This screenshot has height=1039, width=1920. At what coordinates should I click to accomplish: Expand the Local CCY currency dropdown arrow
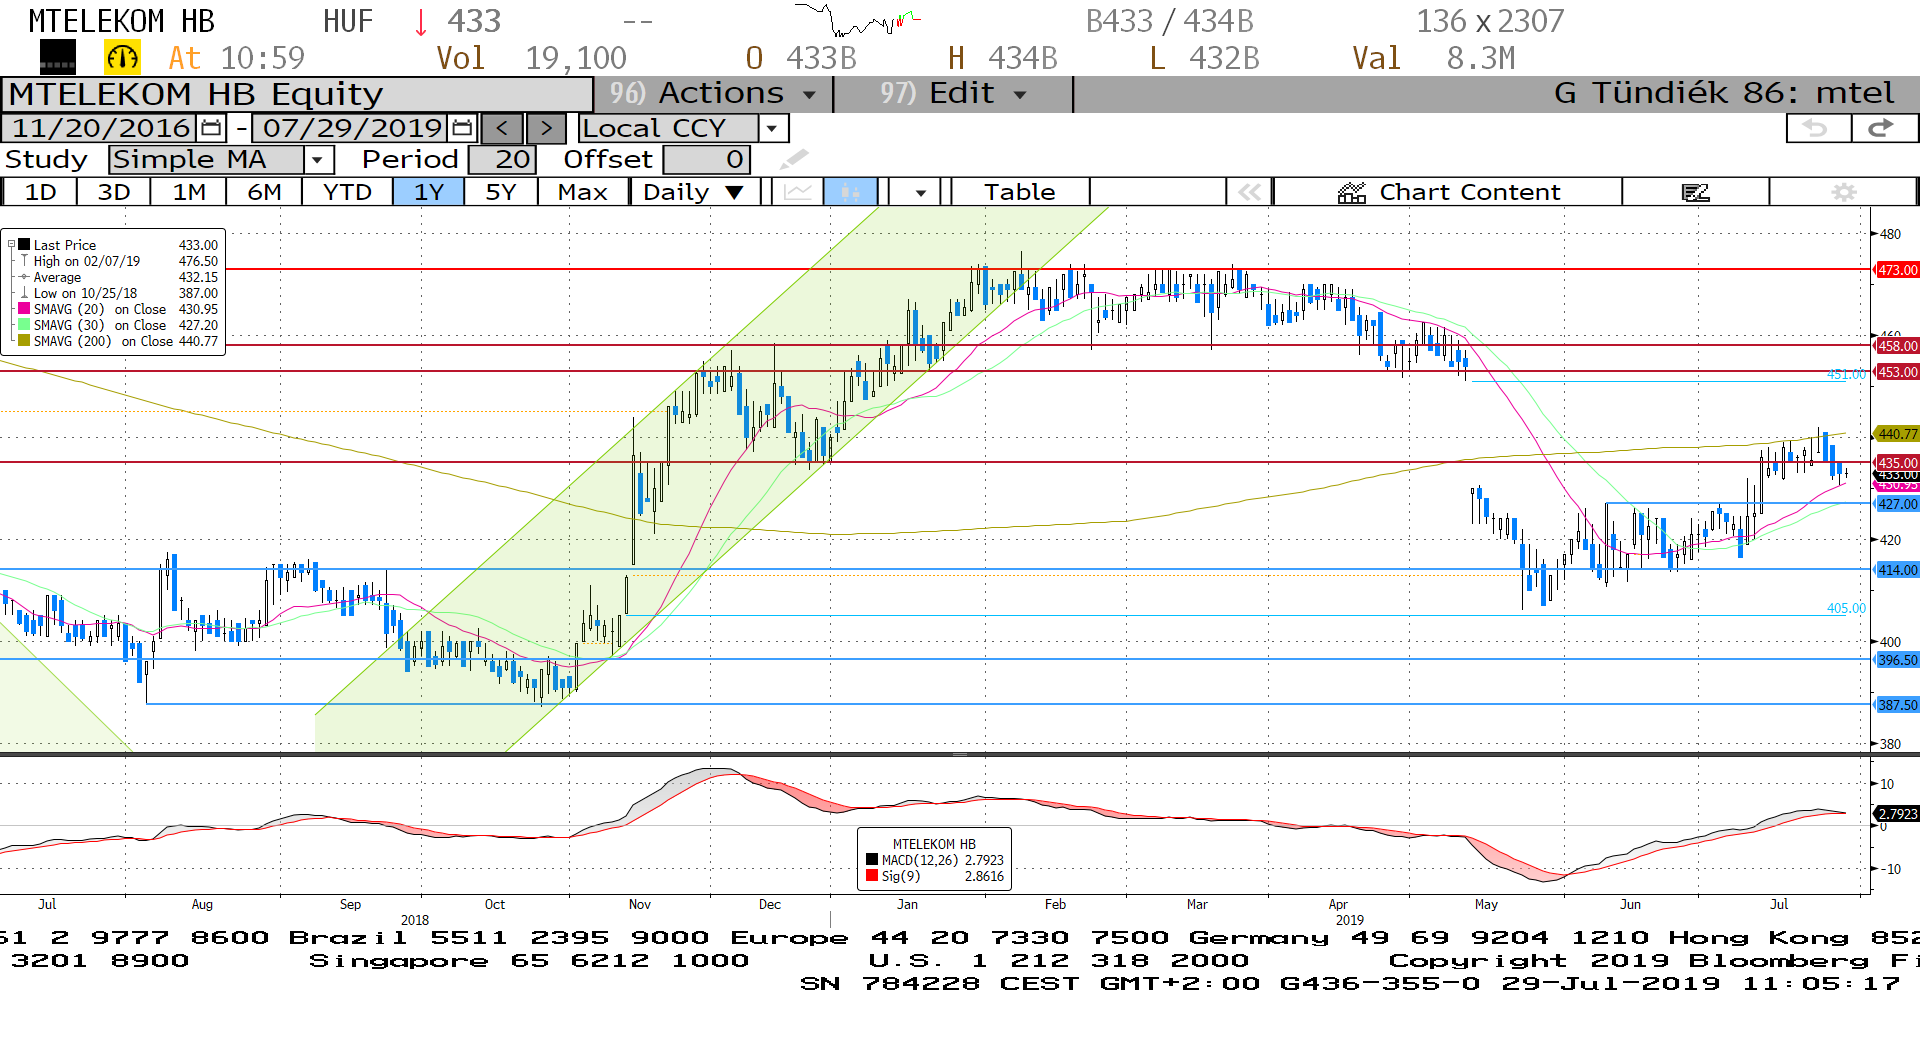[x=772, y=128]
